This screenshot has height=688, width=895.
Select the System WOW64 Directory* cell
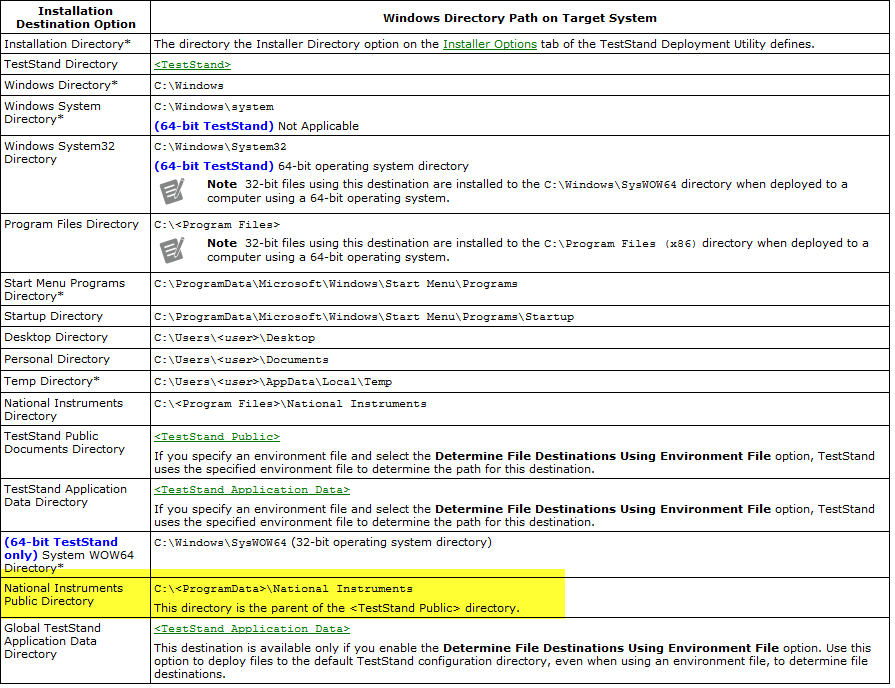75,554
